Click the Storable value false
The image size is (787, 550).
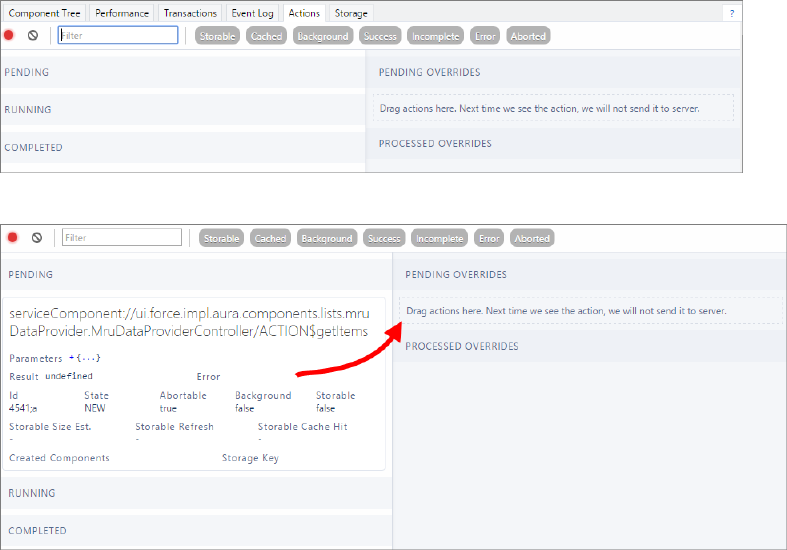click(x=325, y=408)
